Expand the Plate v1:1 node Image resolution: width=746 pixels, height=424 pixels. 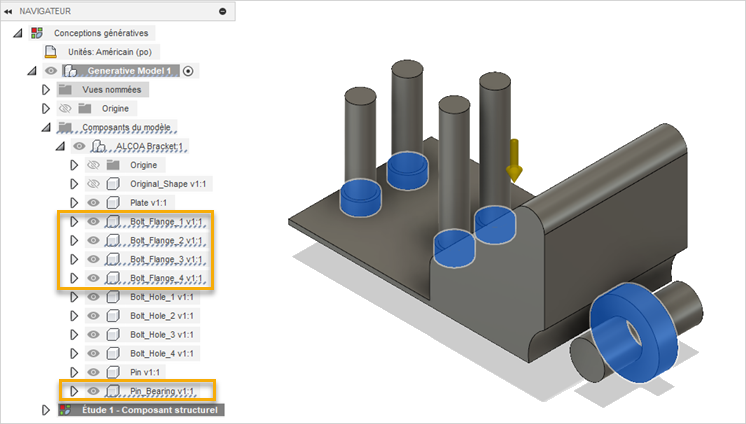[74, 203]
